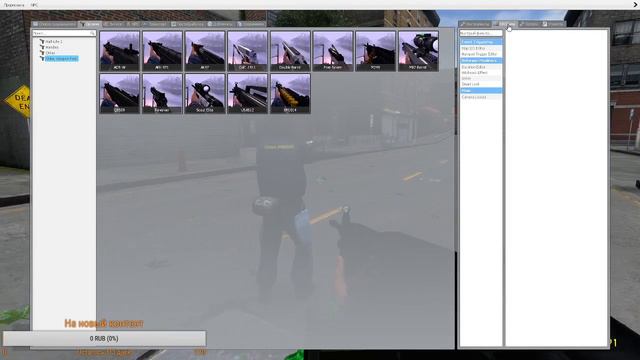Switch to the first tool-panel tab

click(x=475, y=24)
